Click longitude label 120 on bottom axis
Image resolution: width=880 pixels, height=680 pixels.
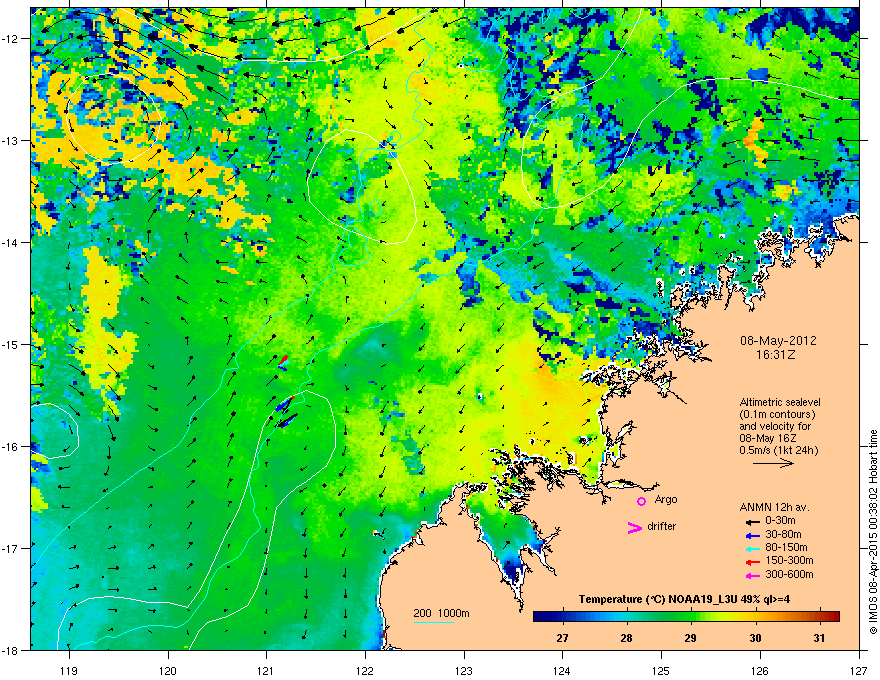168,670
